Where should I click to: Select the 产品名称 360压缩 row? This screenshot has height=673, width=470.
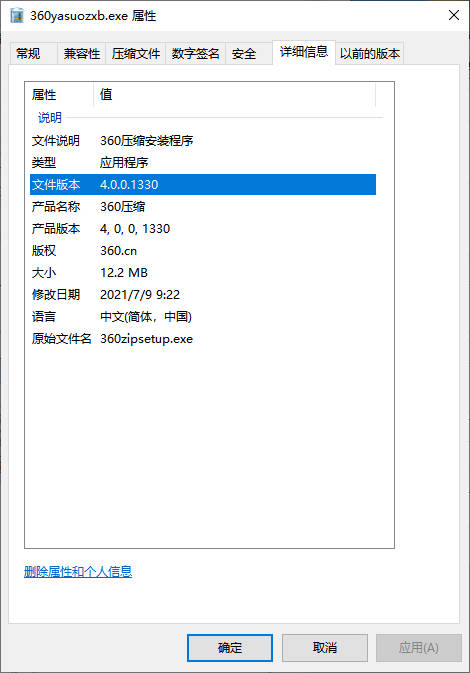click(203, 206)
